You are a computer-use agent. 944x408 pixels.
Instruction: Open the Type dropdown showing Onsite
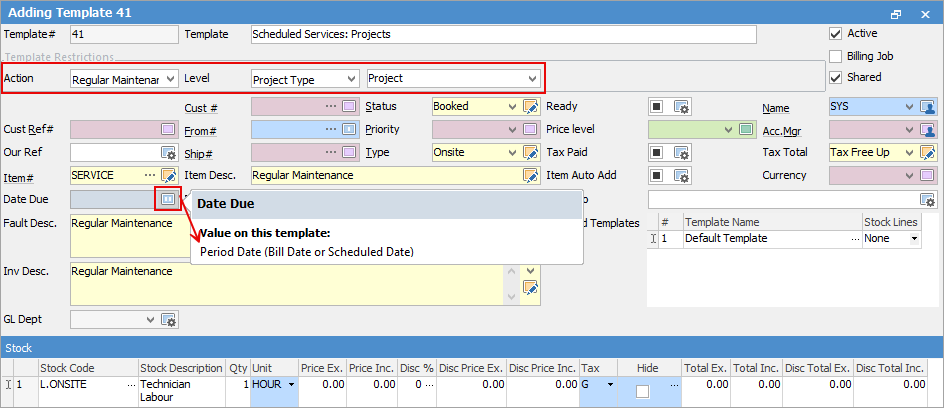(x=512, y=152)
